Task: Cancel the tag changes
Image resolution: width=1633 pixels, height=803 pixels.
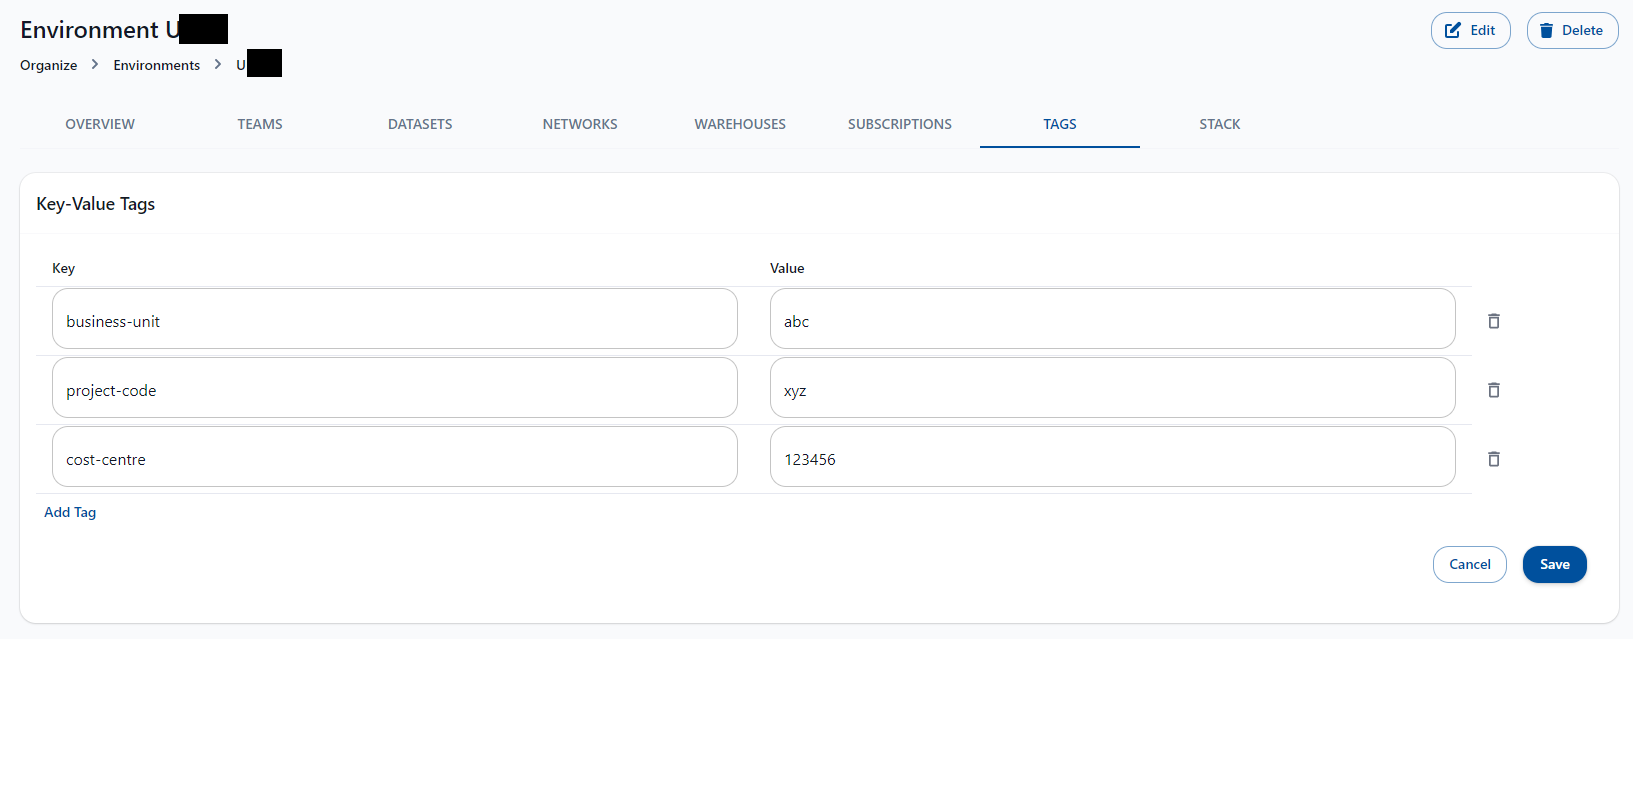Action: click(x=1470, y=564)
